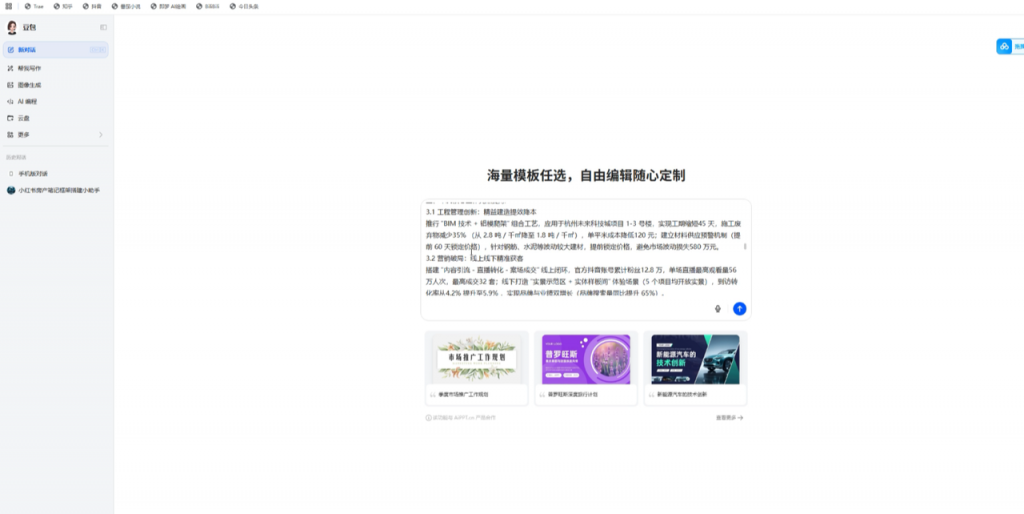Click the line starting 3.2 营销破局
This screenshot has height=514, width=1024.
(x=475, y=259)
